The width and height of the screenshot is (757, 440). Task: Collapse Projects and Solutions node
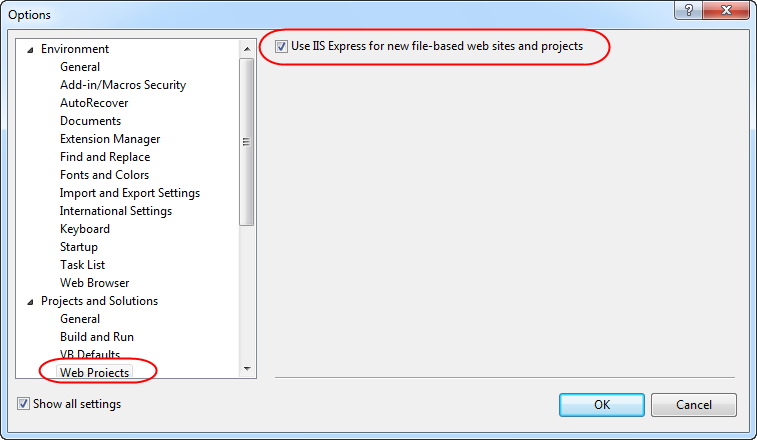pos(29,301)
